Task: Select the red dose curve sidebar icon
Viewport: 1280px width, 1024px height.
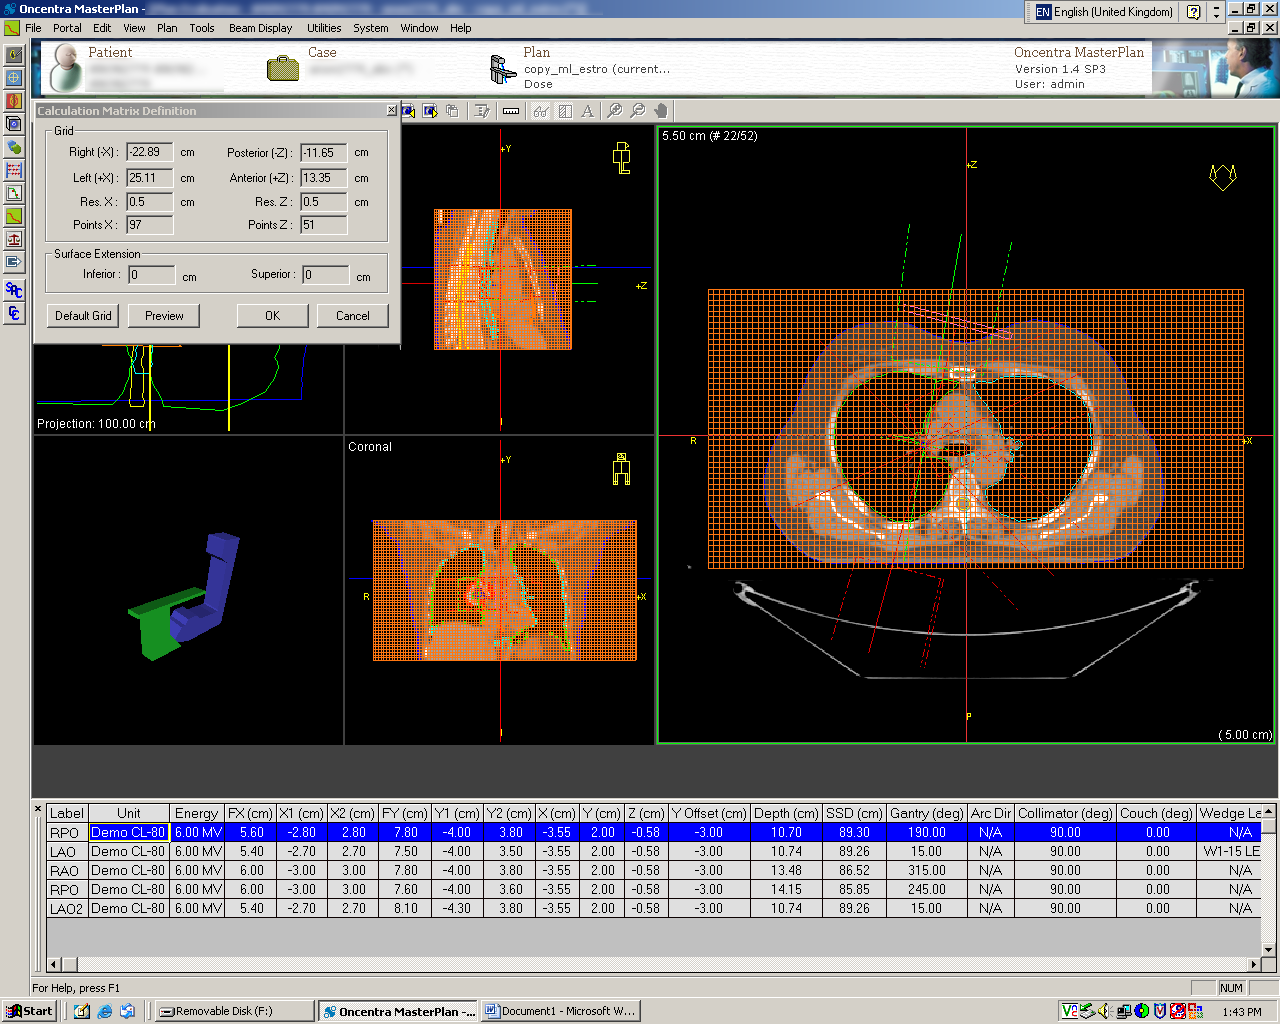Action: pyautogui.click(x=14, y=216)
